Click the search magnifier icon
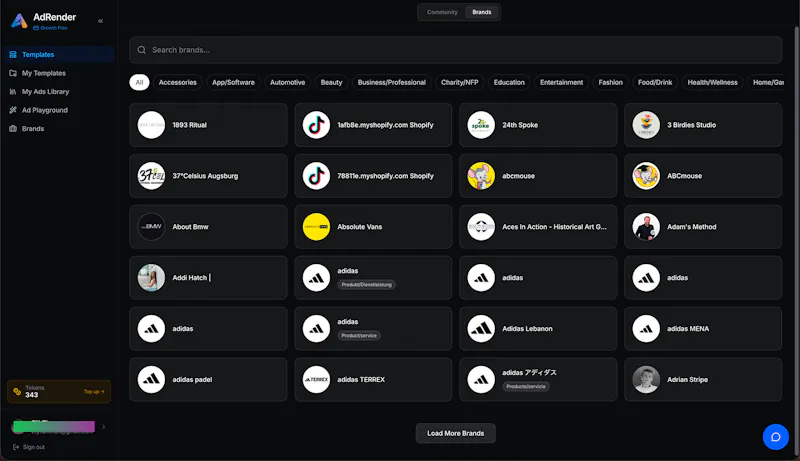The image size is (800, 461). [x=142, y=50]
